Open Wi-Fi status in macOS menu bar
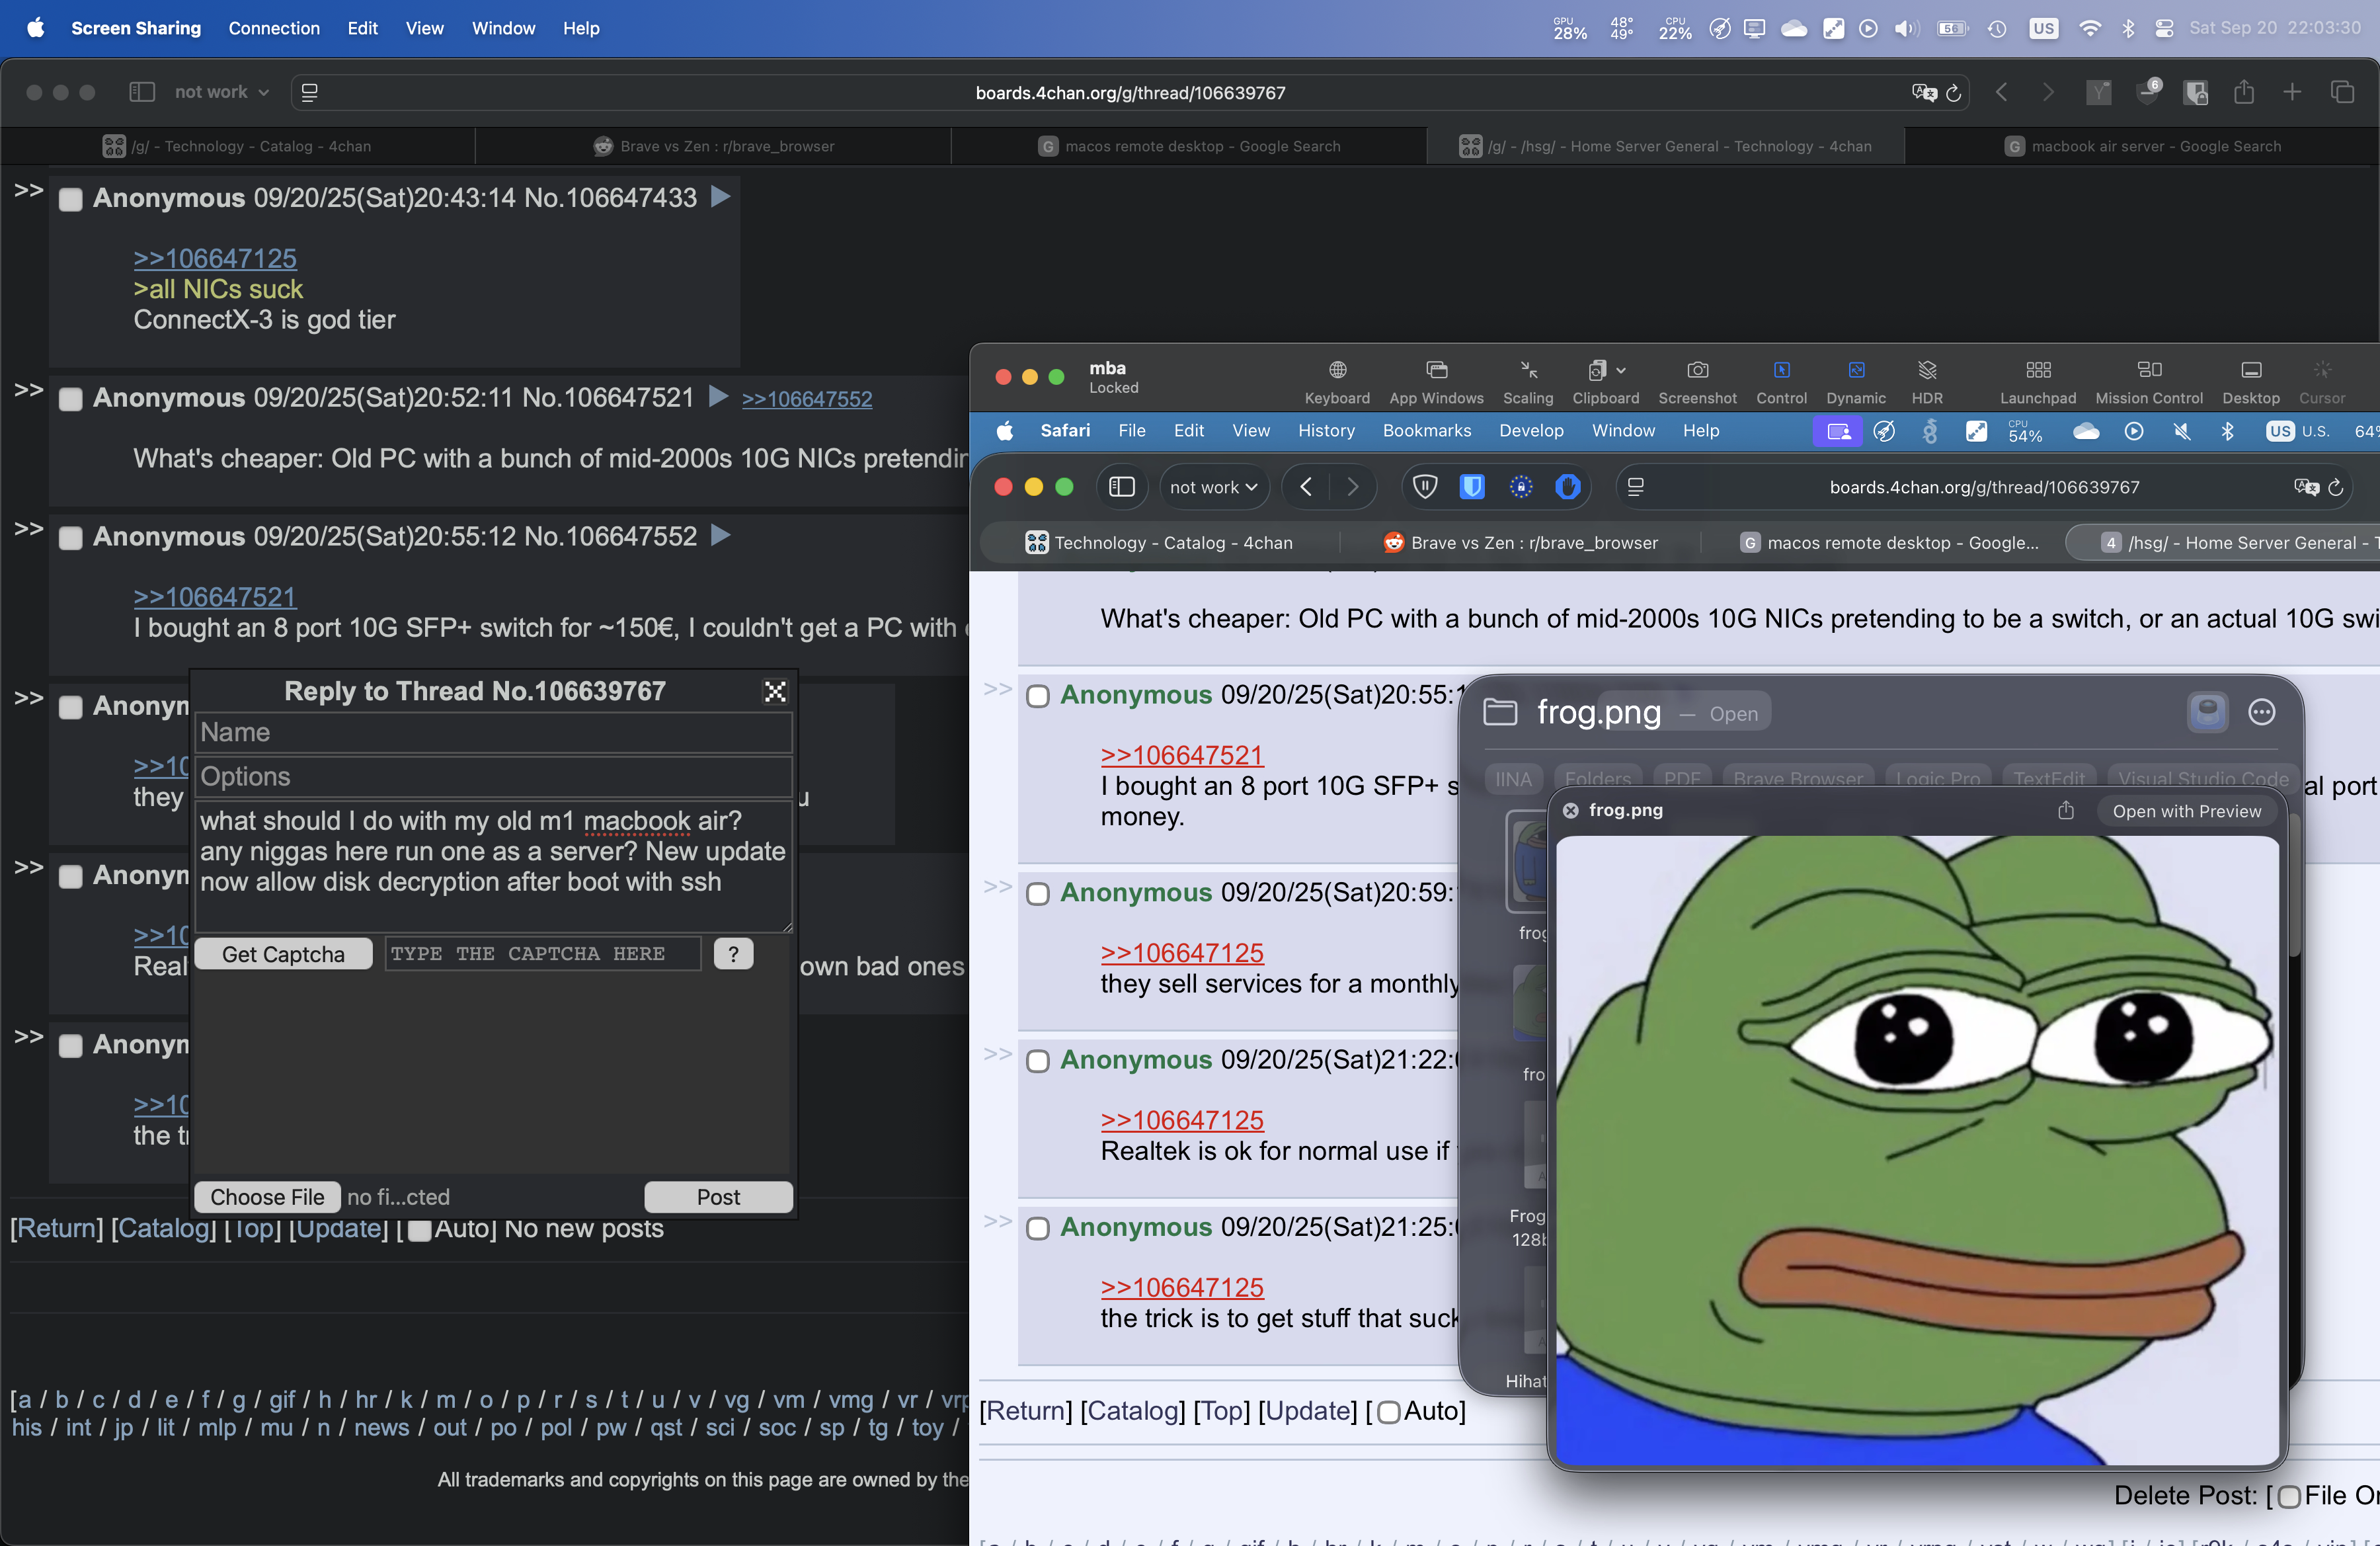Viewport: 2380px width, 1546px height. pyautogui.click(x=2090, y=28)
